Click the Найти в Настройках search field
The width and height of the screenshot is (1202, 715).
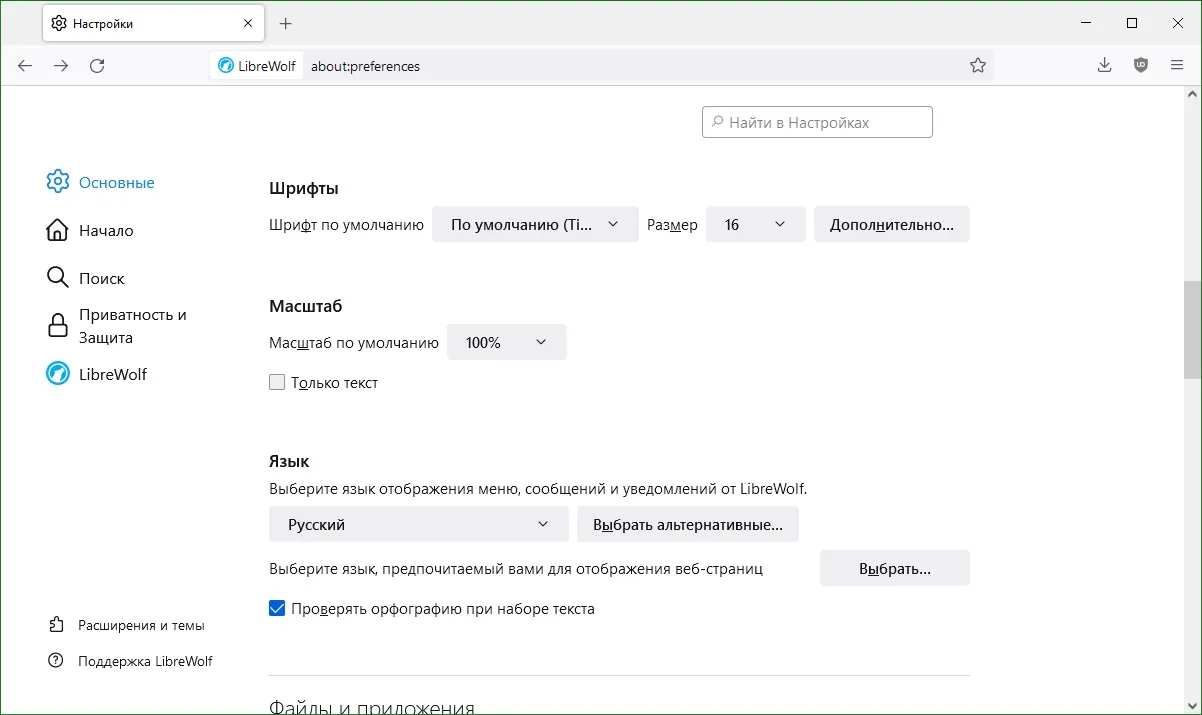click(817, 122)
